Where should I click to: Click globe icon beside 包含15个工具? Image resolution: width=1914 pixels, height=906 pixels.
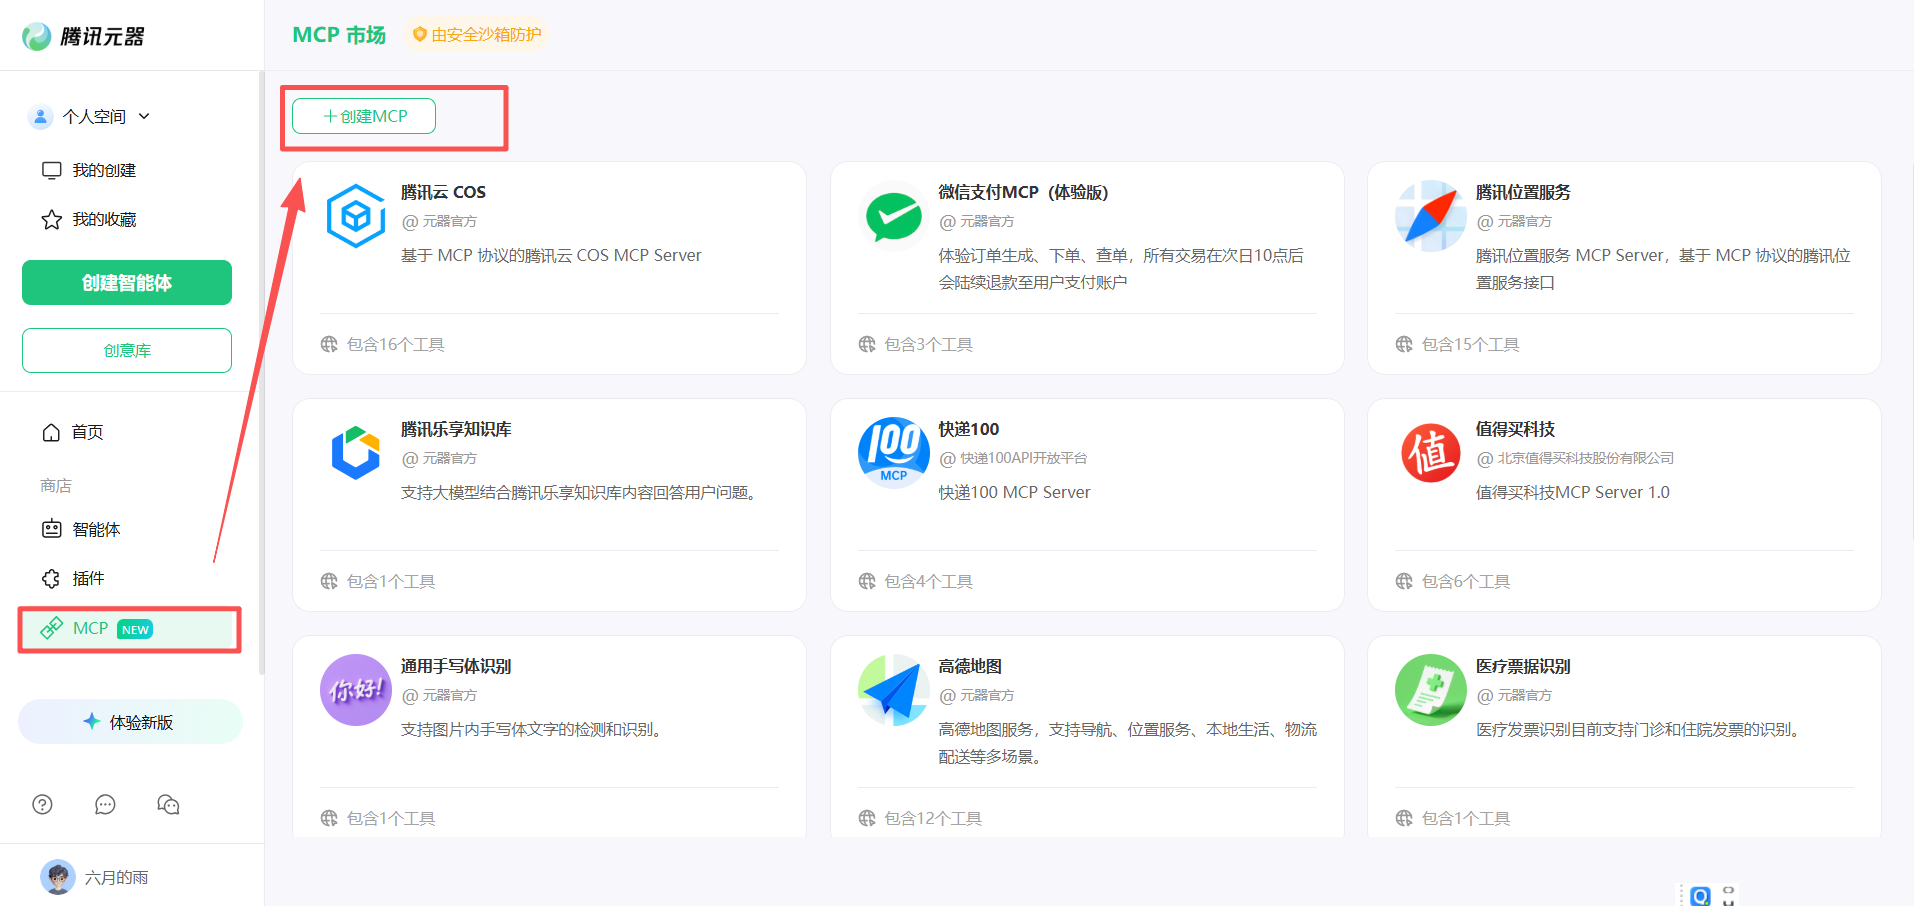coord(1404,344)
